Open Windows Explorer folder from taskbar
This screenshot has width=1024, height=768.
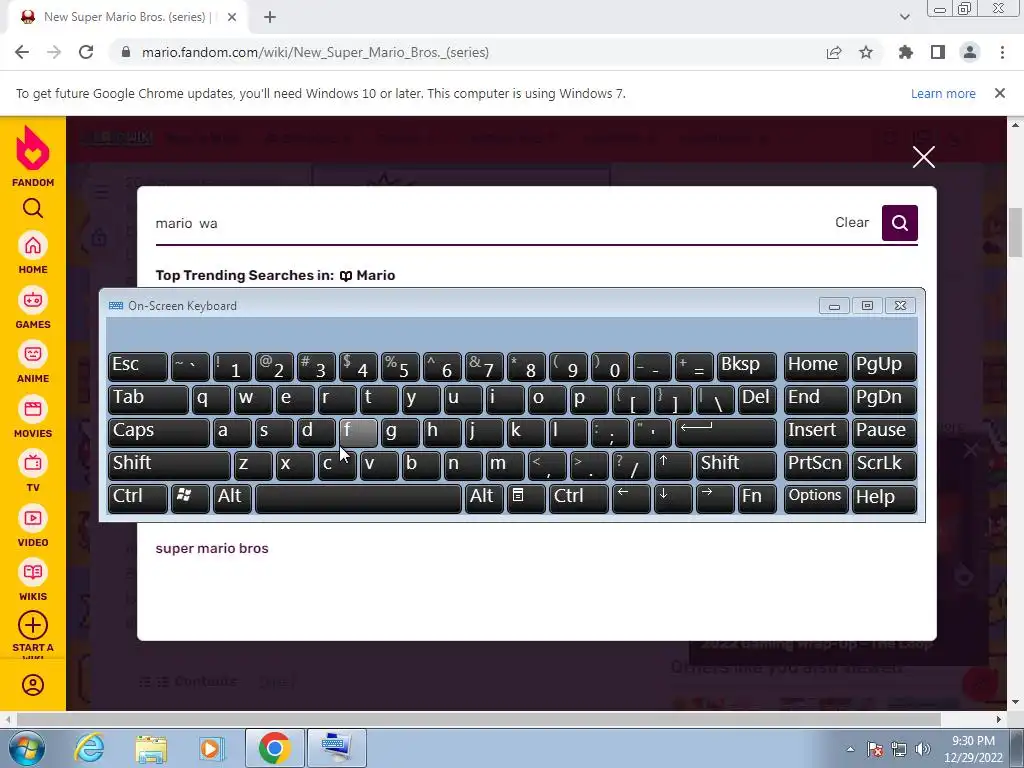(151, 748)
